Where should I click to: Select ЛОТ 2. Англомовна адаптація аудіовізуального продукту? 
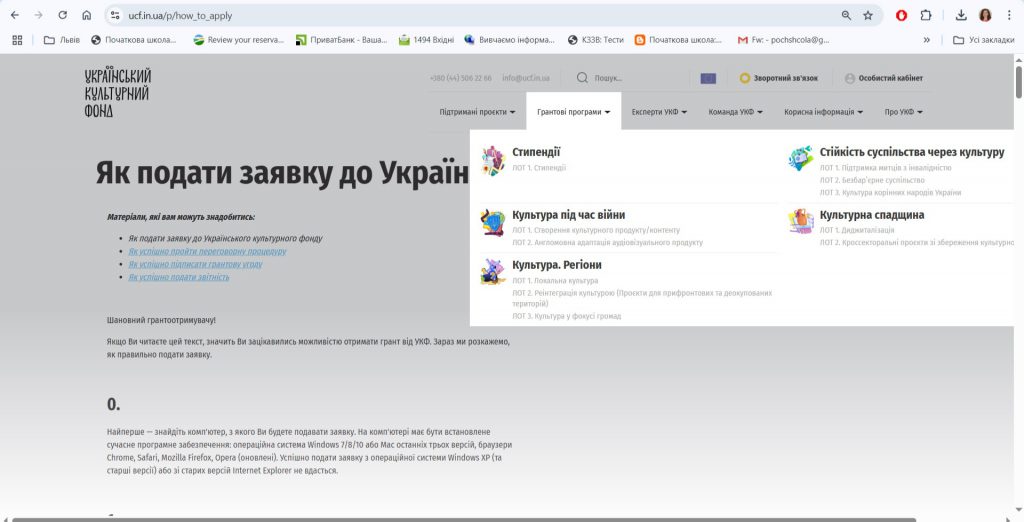607,242
